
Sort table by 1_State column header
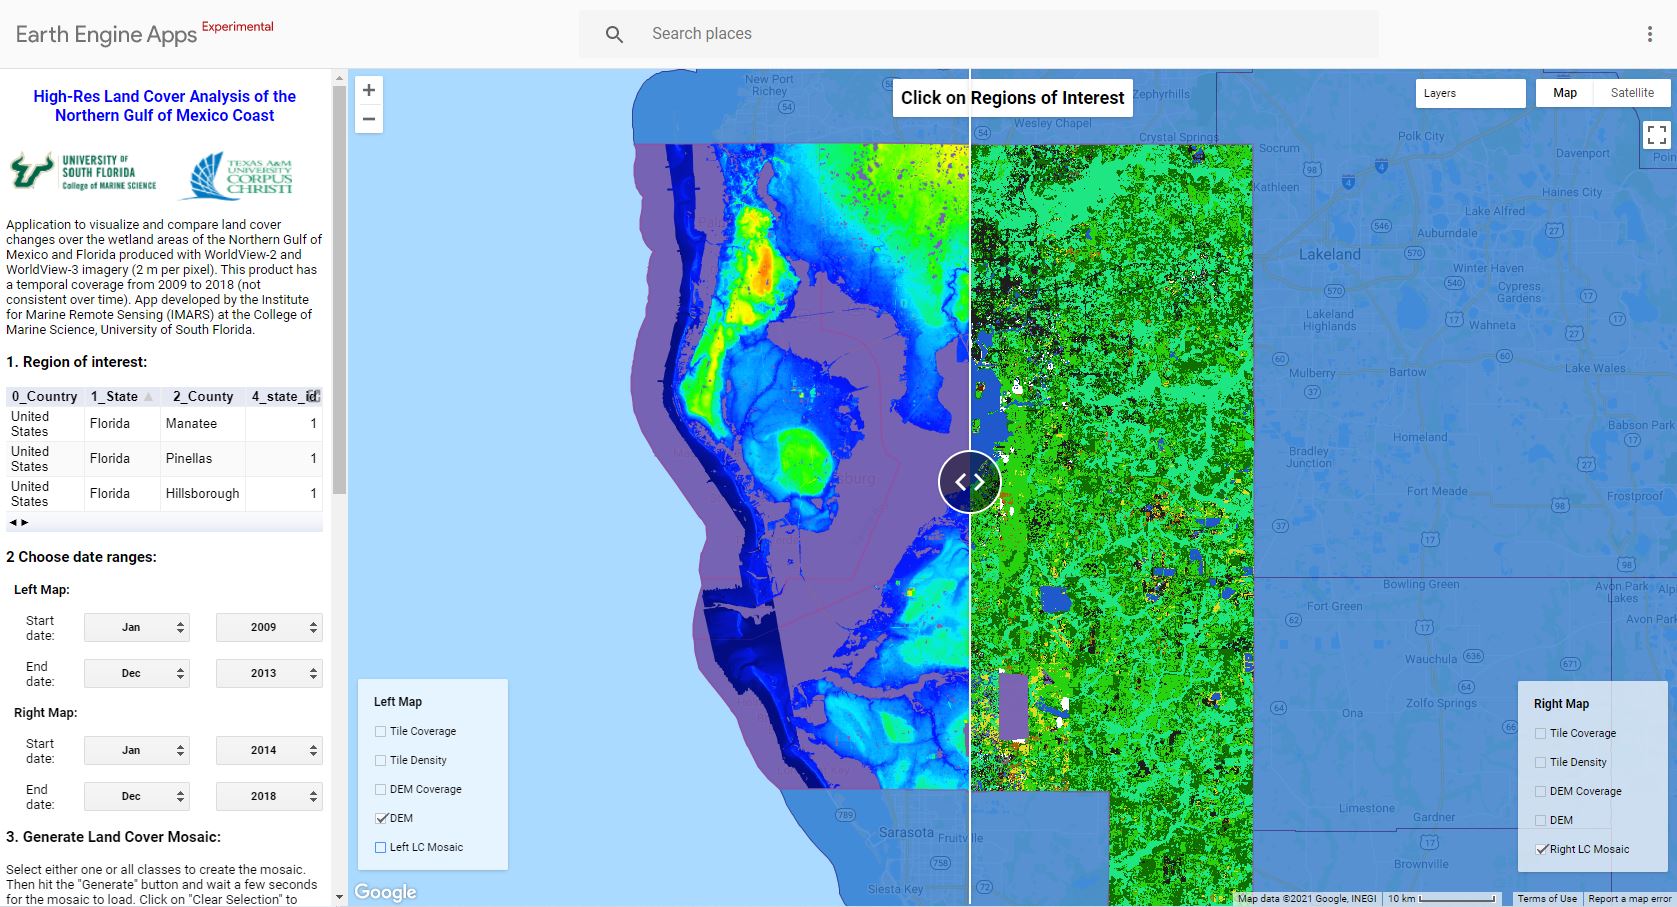pyautogui.click(x=122, y=396)
